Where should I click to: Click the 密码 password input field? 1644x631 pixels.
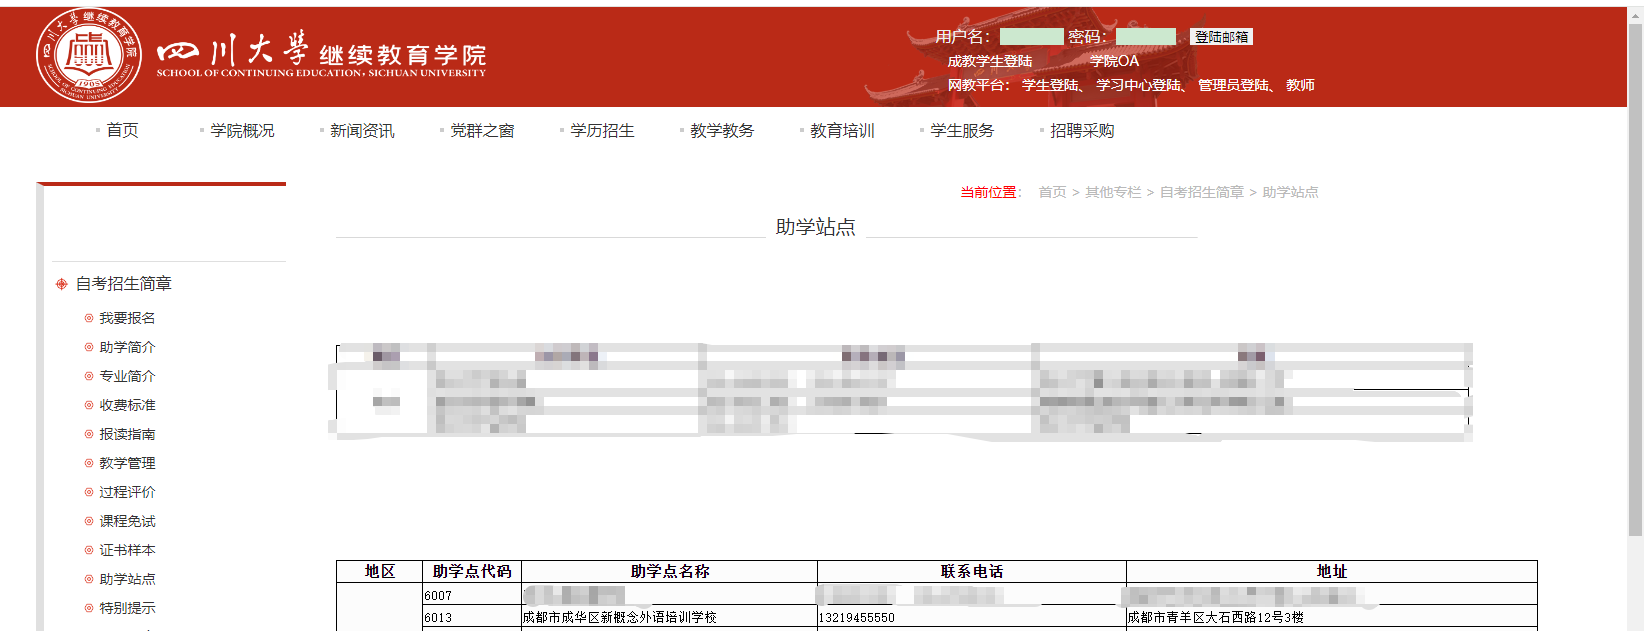(x=1145, y=37)
